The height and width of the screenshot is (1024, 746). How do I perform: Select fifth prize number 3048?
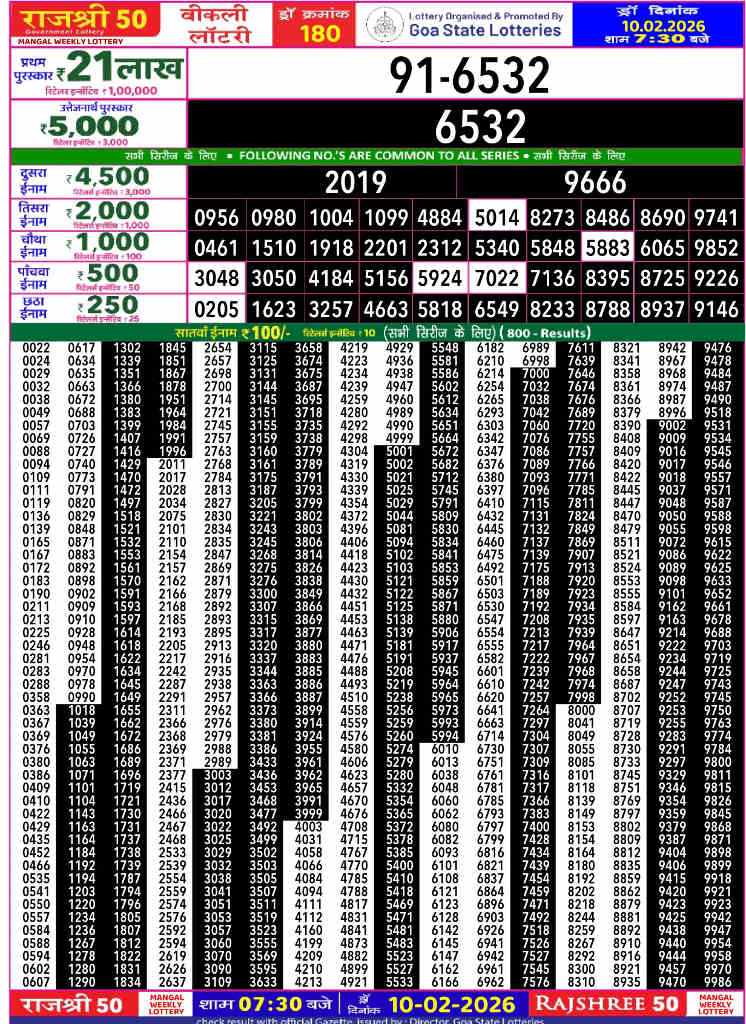click(217, 280)
